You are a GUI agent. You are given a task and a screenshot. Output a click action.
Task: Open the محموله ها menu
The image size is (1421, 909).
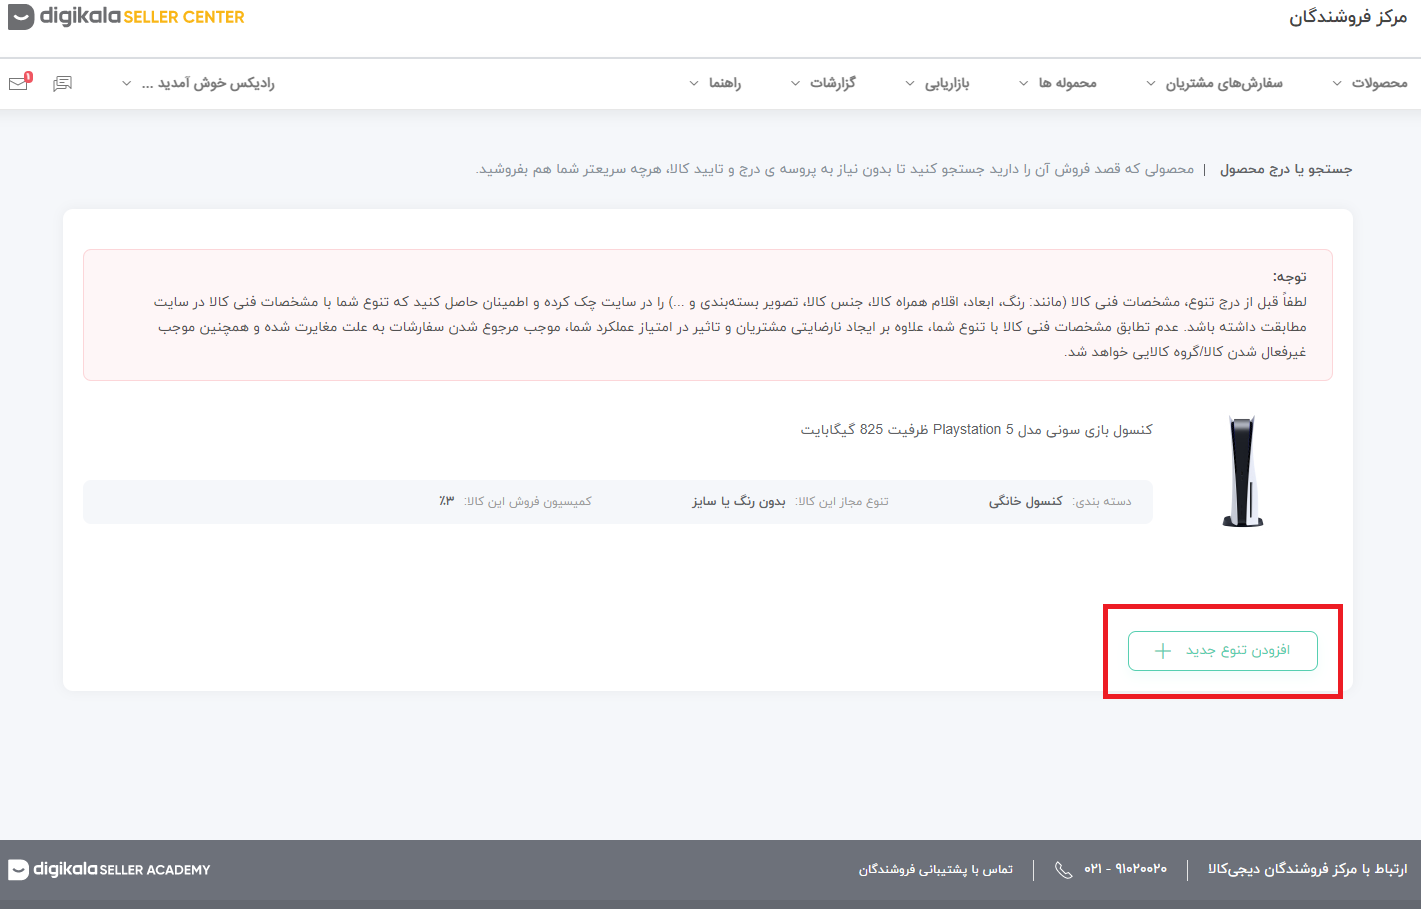[1058, 83]
